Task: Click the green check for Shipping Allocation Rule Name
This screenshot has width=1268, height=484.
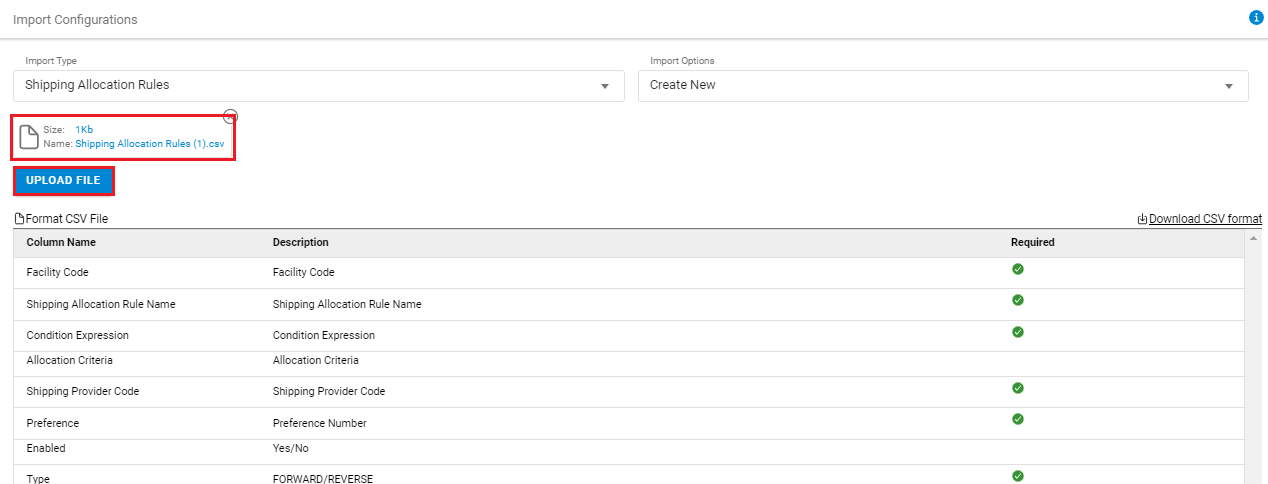Action: (x=1018, y=300)
